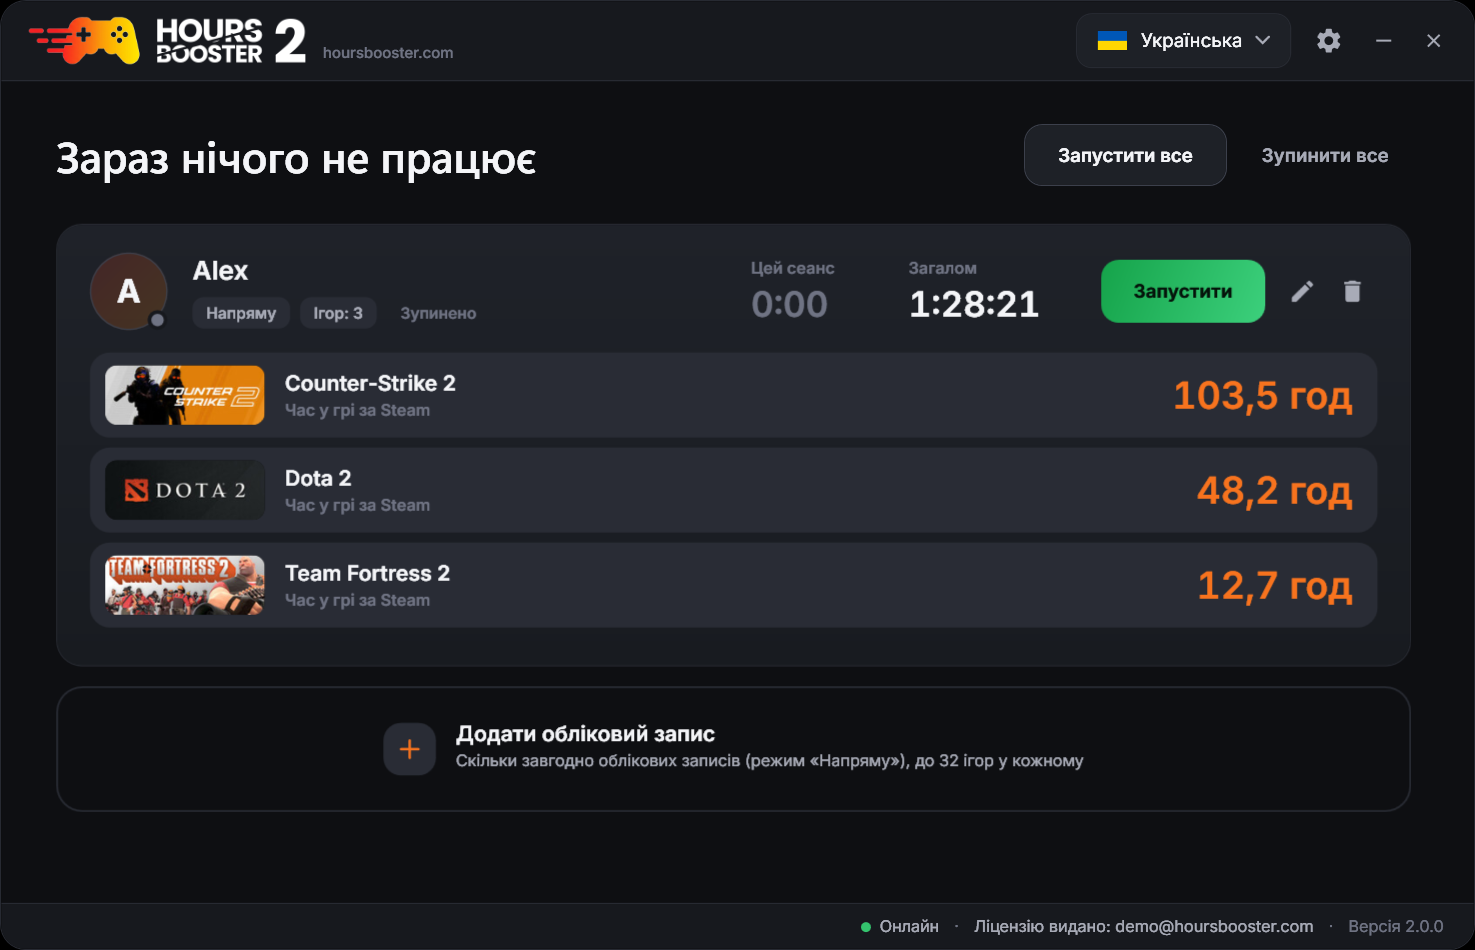Open the hoursbooster.com link
This screenshot has height=950, width=1475.
388,53
